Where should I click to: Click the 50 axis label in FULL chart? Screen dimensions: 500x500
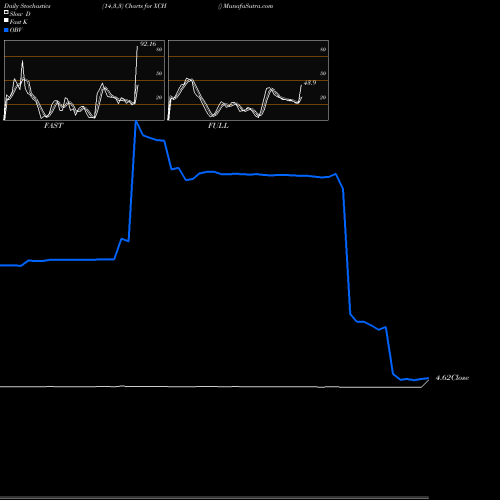(x=323, y=73)
